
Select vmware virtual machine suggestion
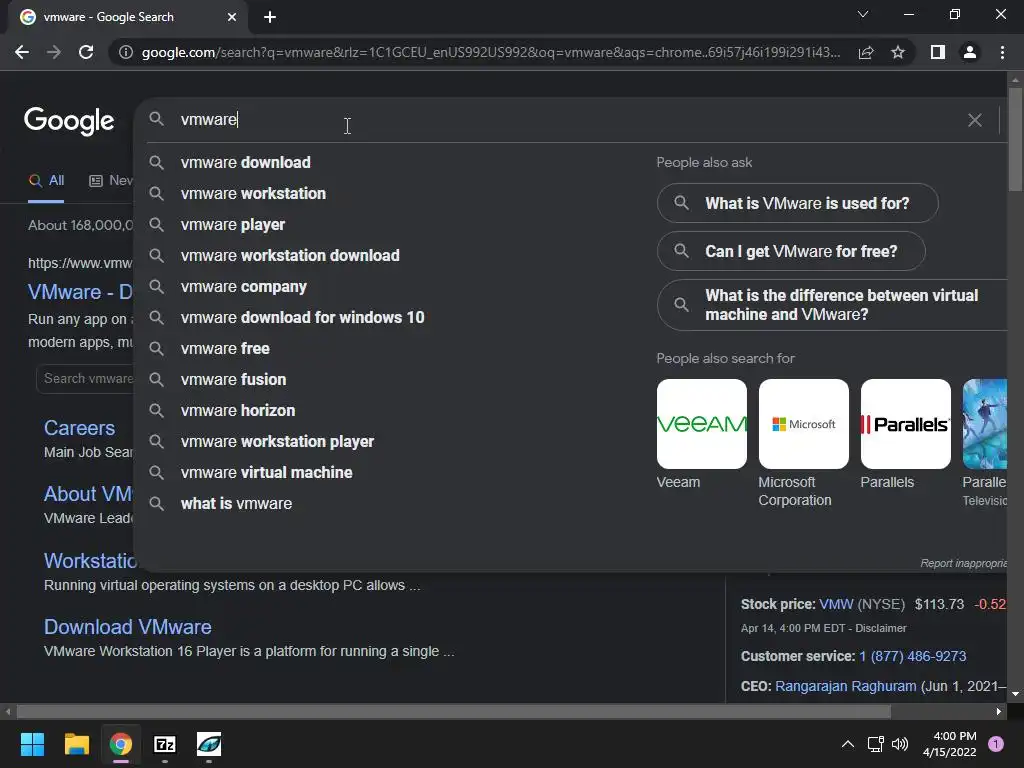266,473
